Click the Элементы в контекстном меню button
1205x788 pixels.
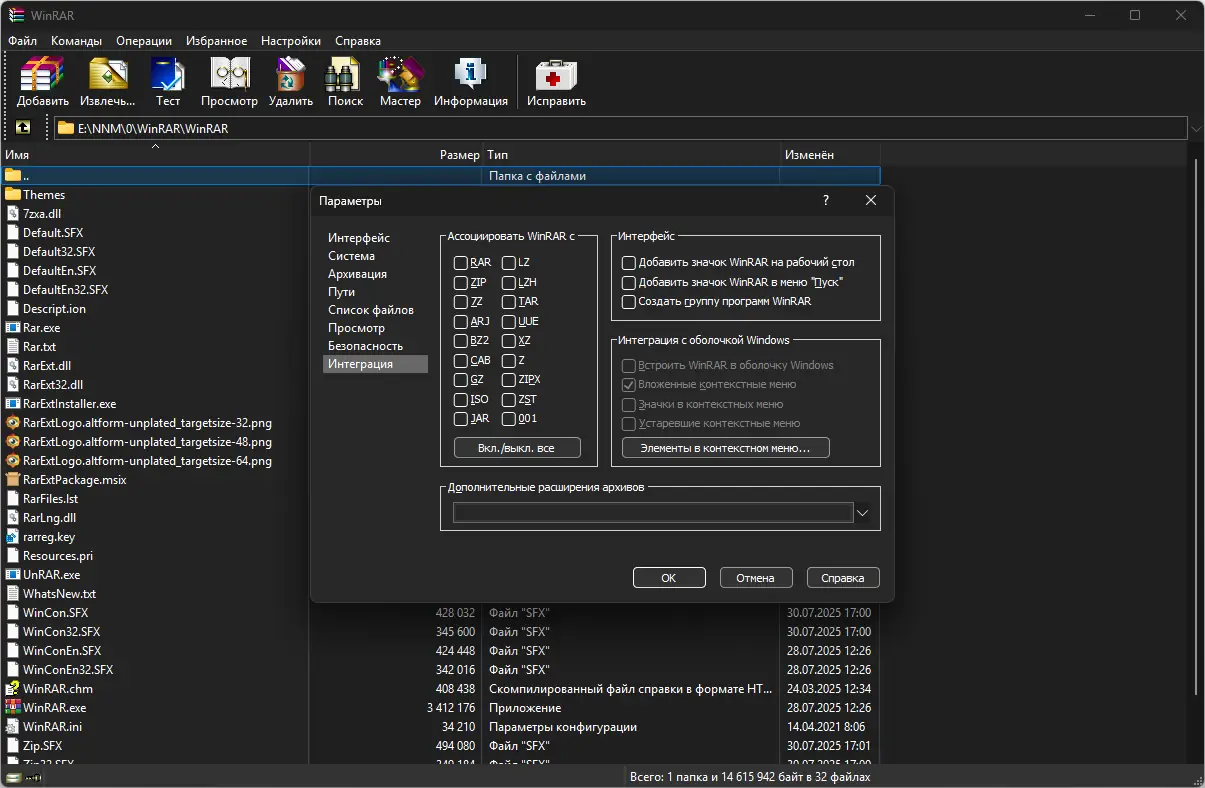(x=725, y=448)
